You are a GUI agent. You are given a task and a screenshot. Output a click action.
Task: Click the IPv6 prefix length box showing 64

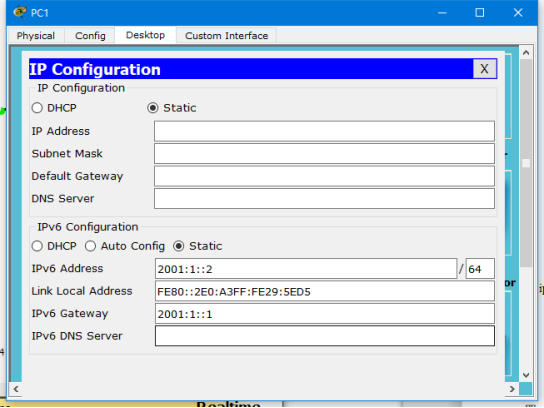point(480,269)
